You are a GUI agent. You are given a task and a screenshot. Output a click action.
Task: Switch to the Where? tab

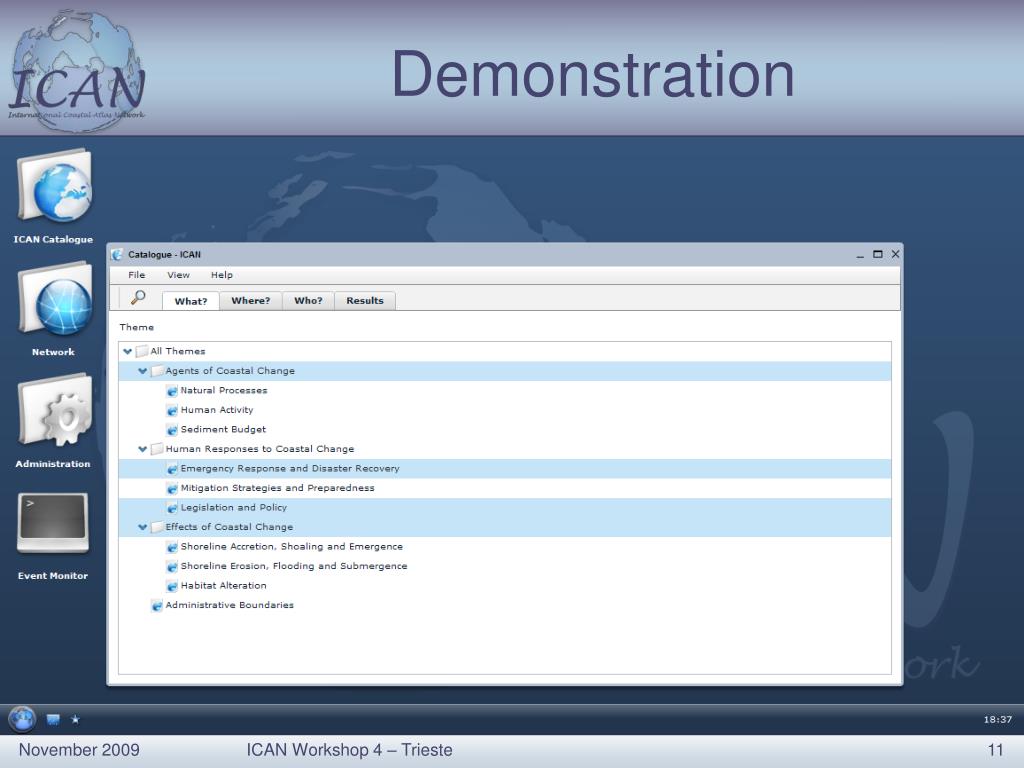[250, 300]
